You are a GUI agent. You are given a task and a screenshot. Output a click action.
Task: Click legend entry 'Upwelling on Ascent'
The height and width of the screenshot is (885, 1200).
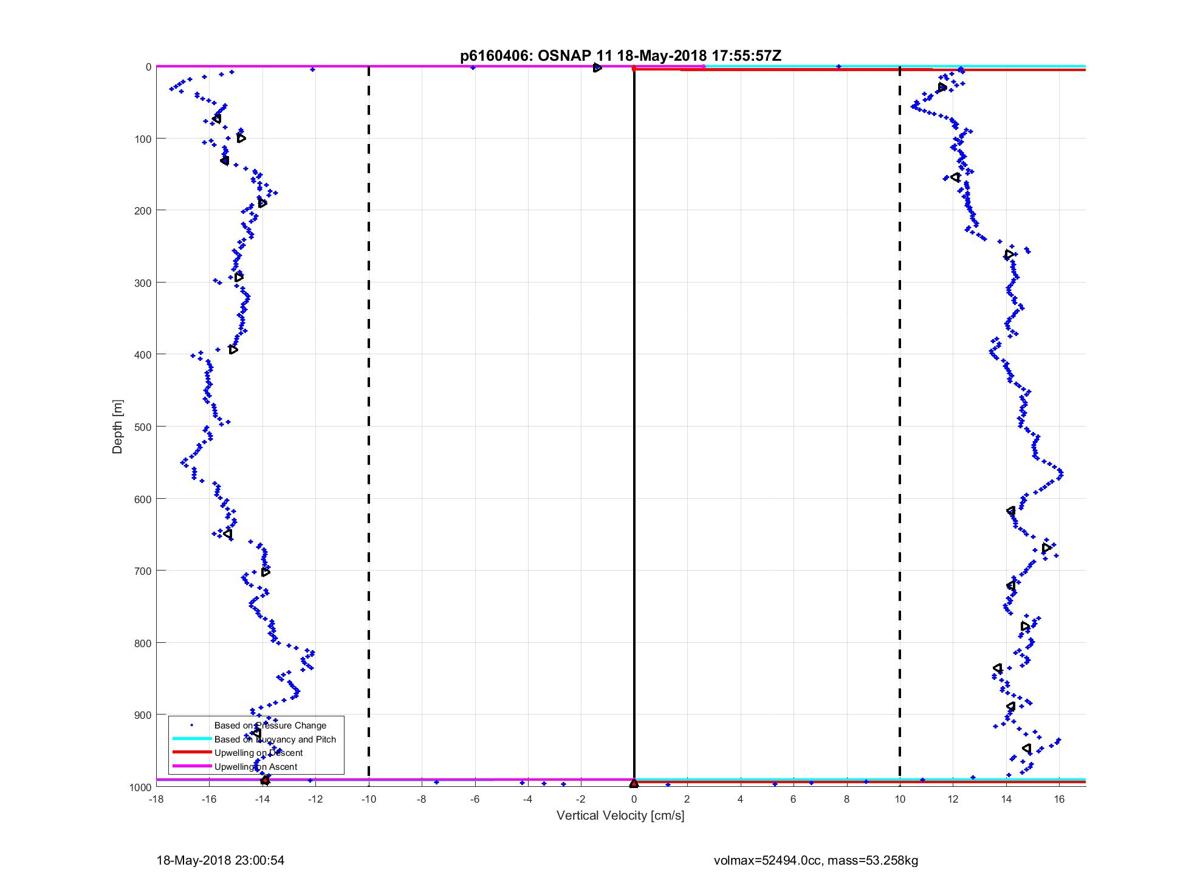click(255, 766)
